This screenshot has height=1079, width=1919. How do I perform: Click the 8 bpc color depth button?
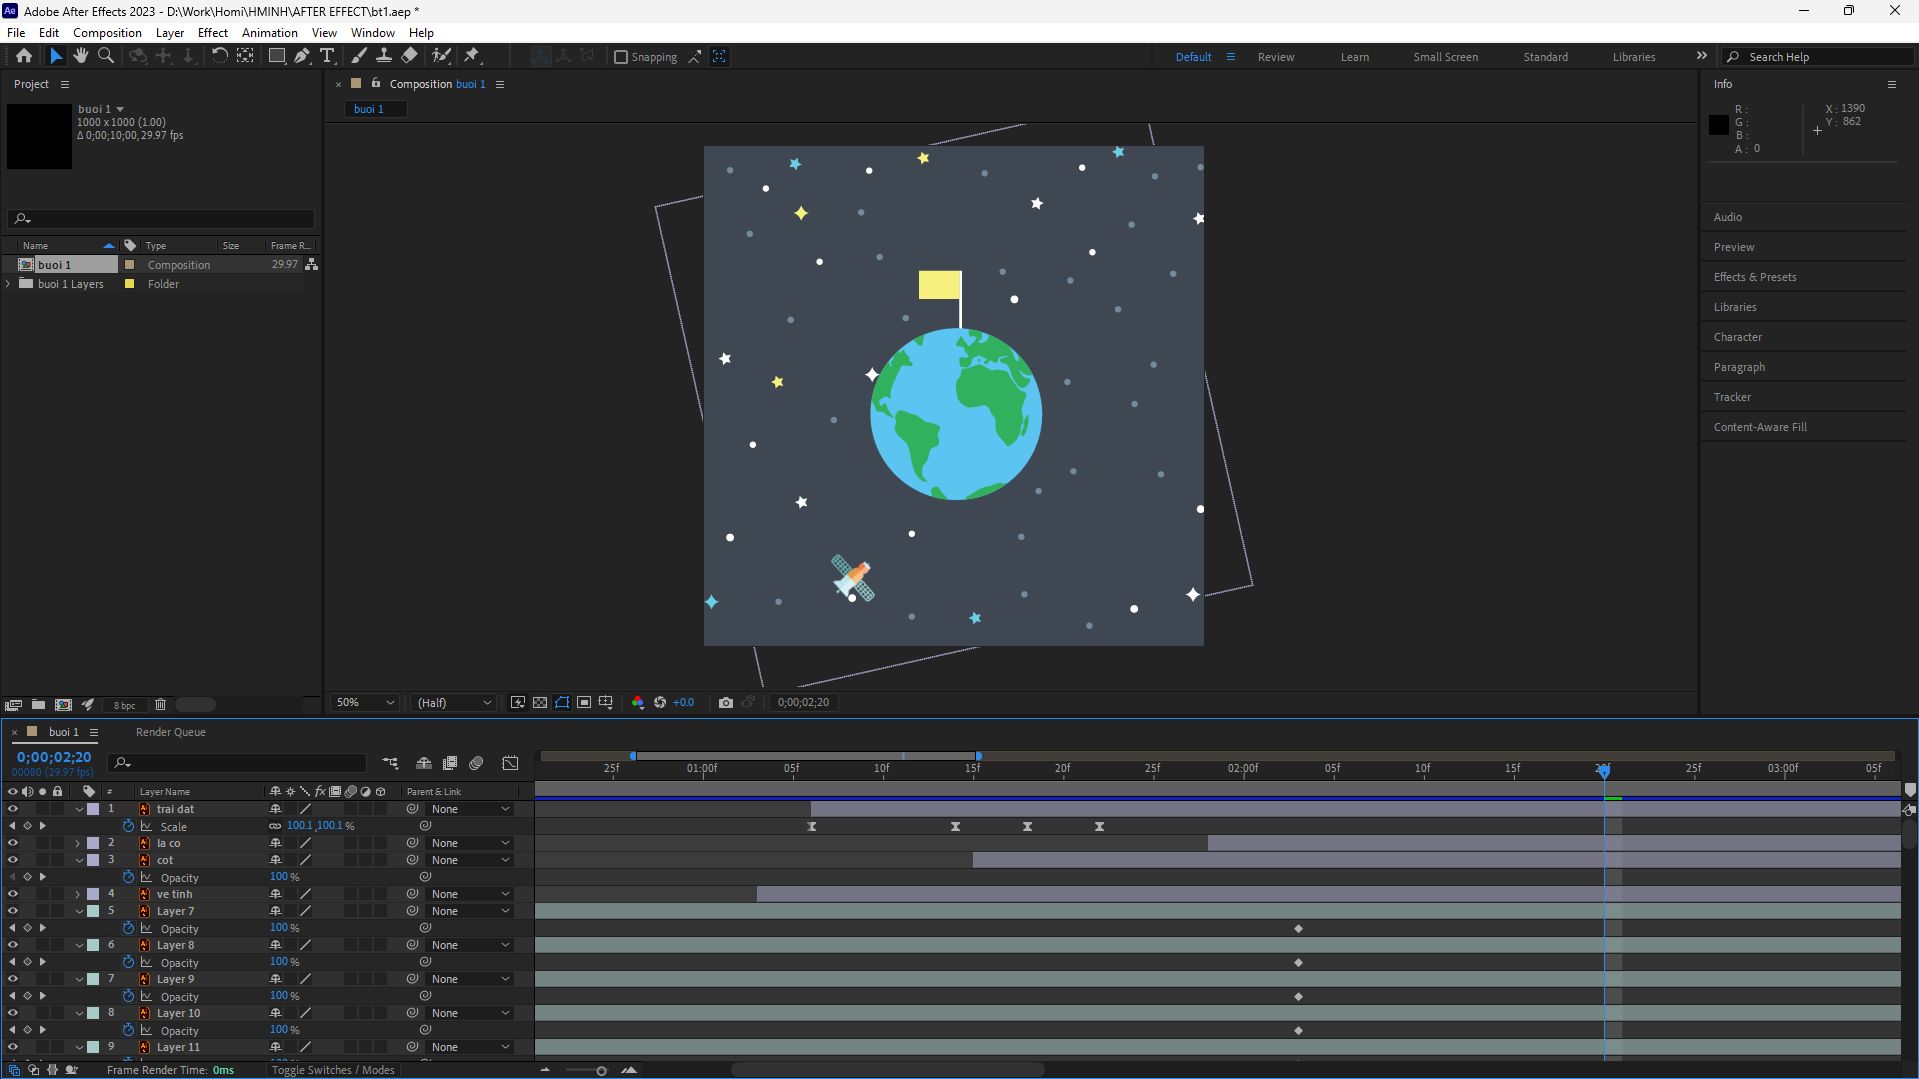point(124,706)
